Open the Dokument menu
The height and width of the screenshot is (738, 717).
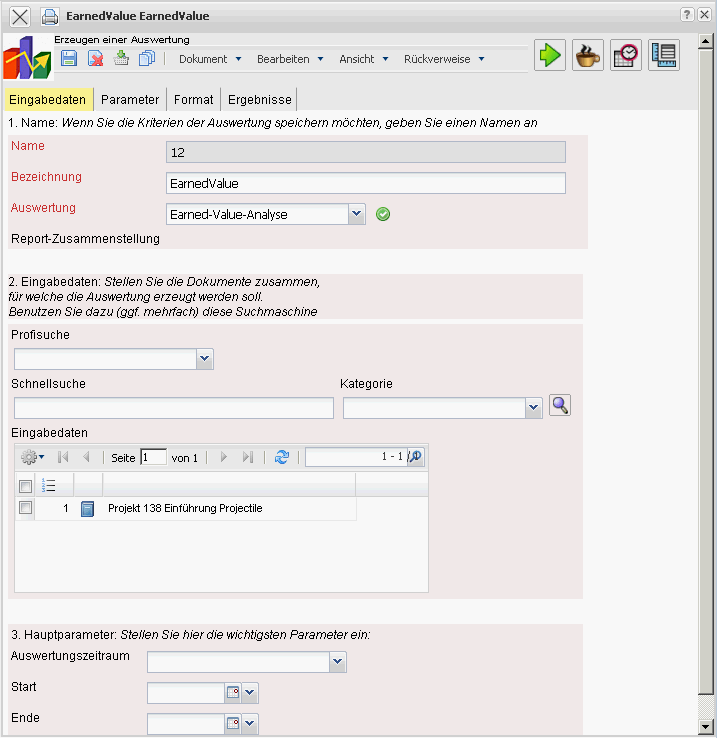[210, 59]
